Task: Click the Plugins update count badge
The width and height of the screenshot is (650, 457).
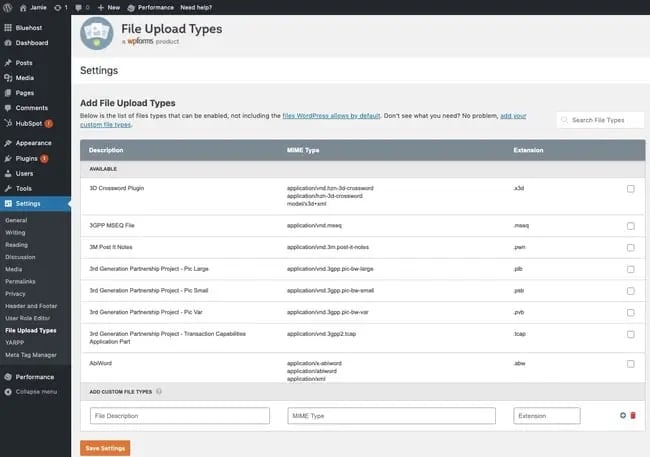Action: point(44,158)
